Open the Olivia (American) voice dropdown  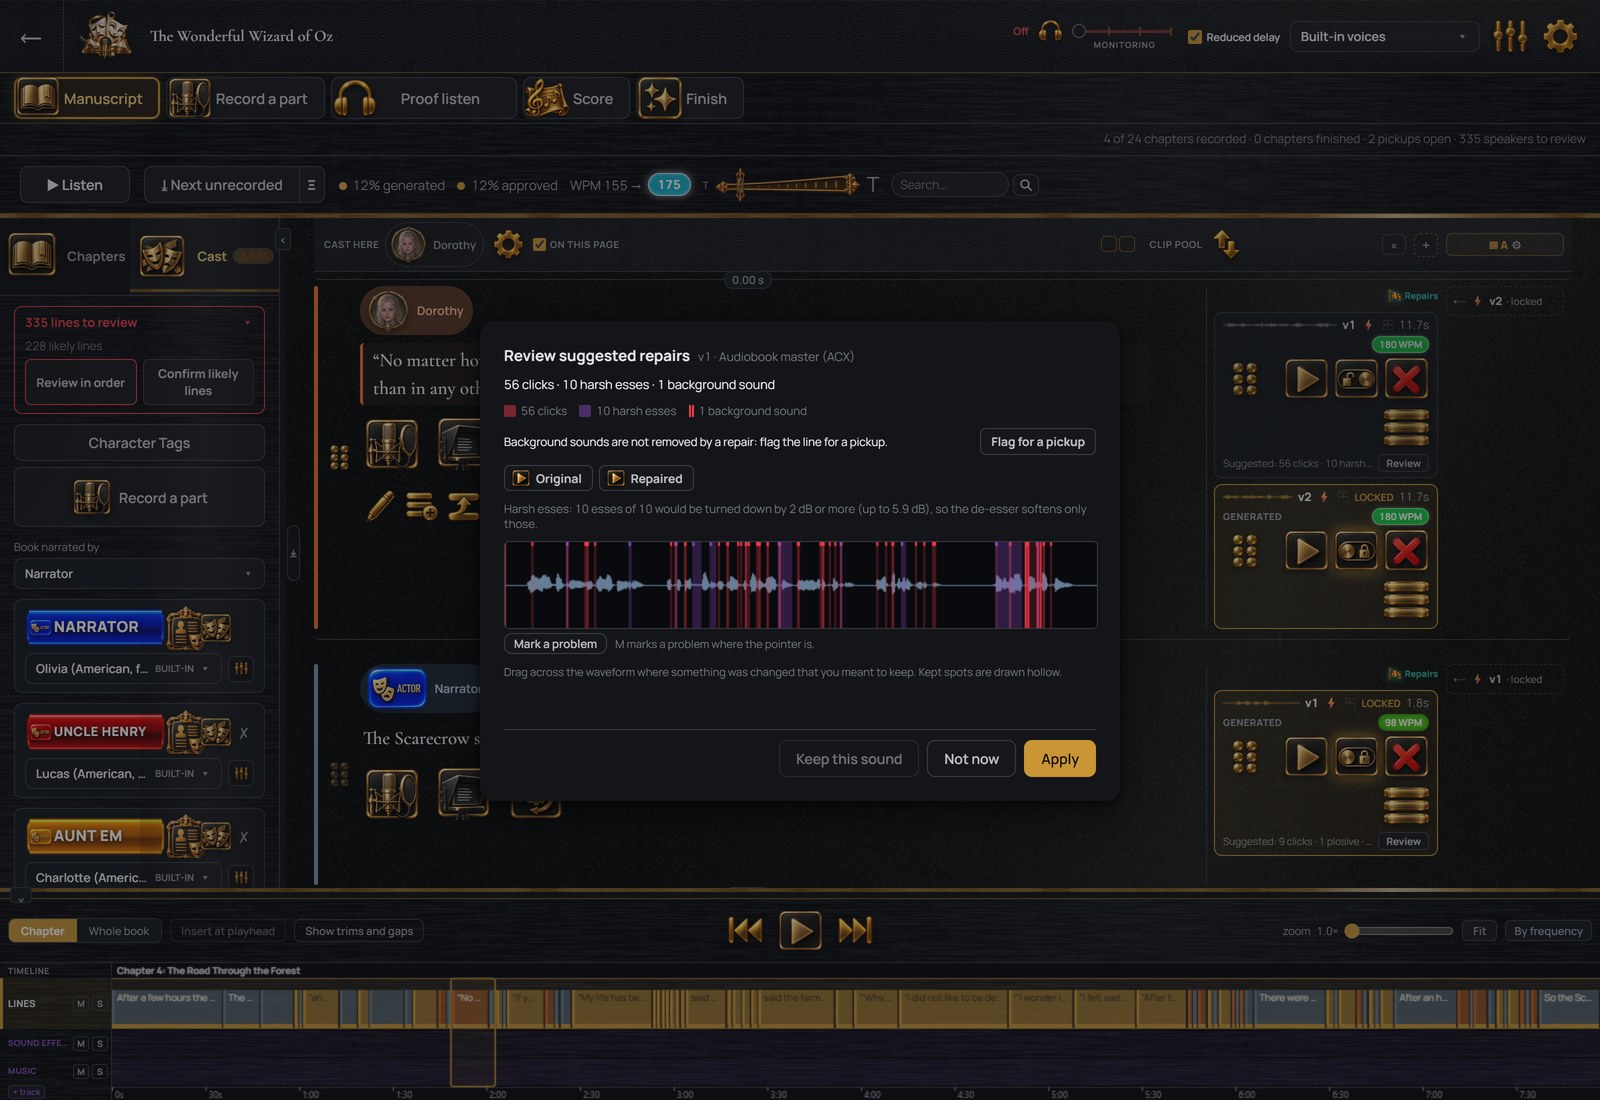pos(122,668)
